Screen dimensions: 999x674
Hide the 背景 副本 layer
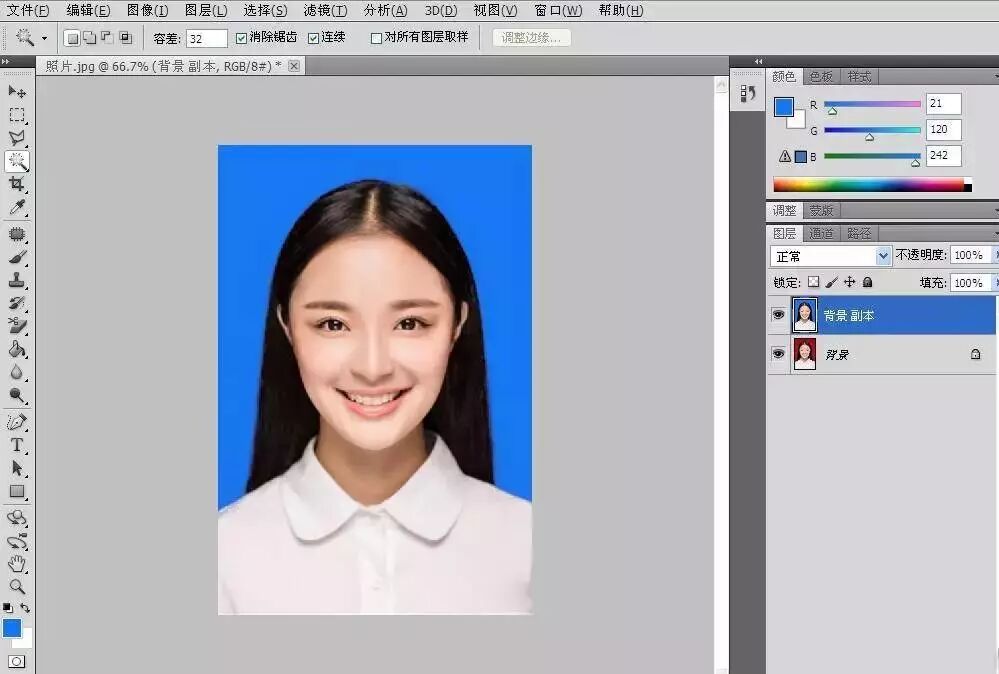click(778, 315)
